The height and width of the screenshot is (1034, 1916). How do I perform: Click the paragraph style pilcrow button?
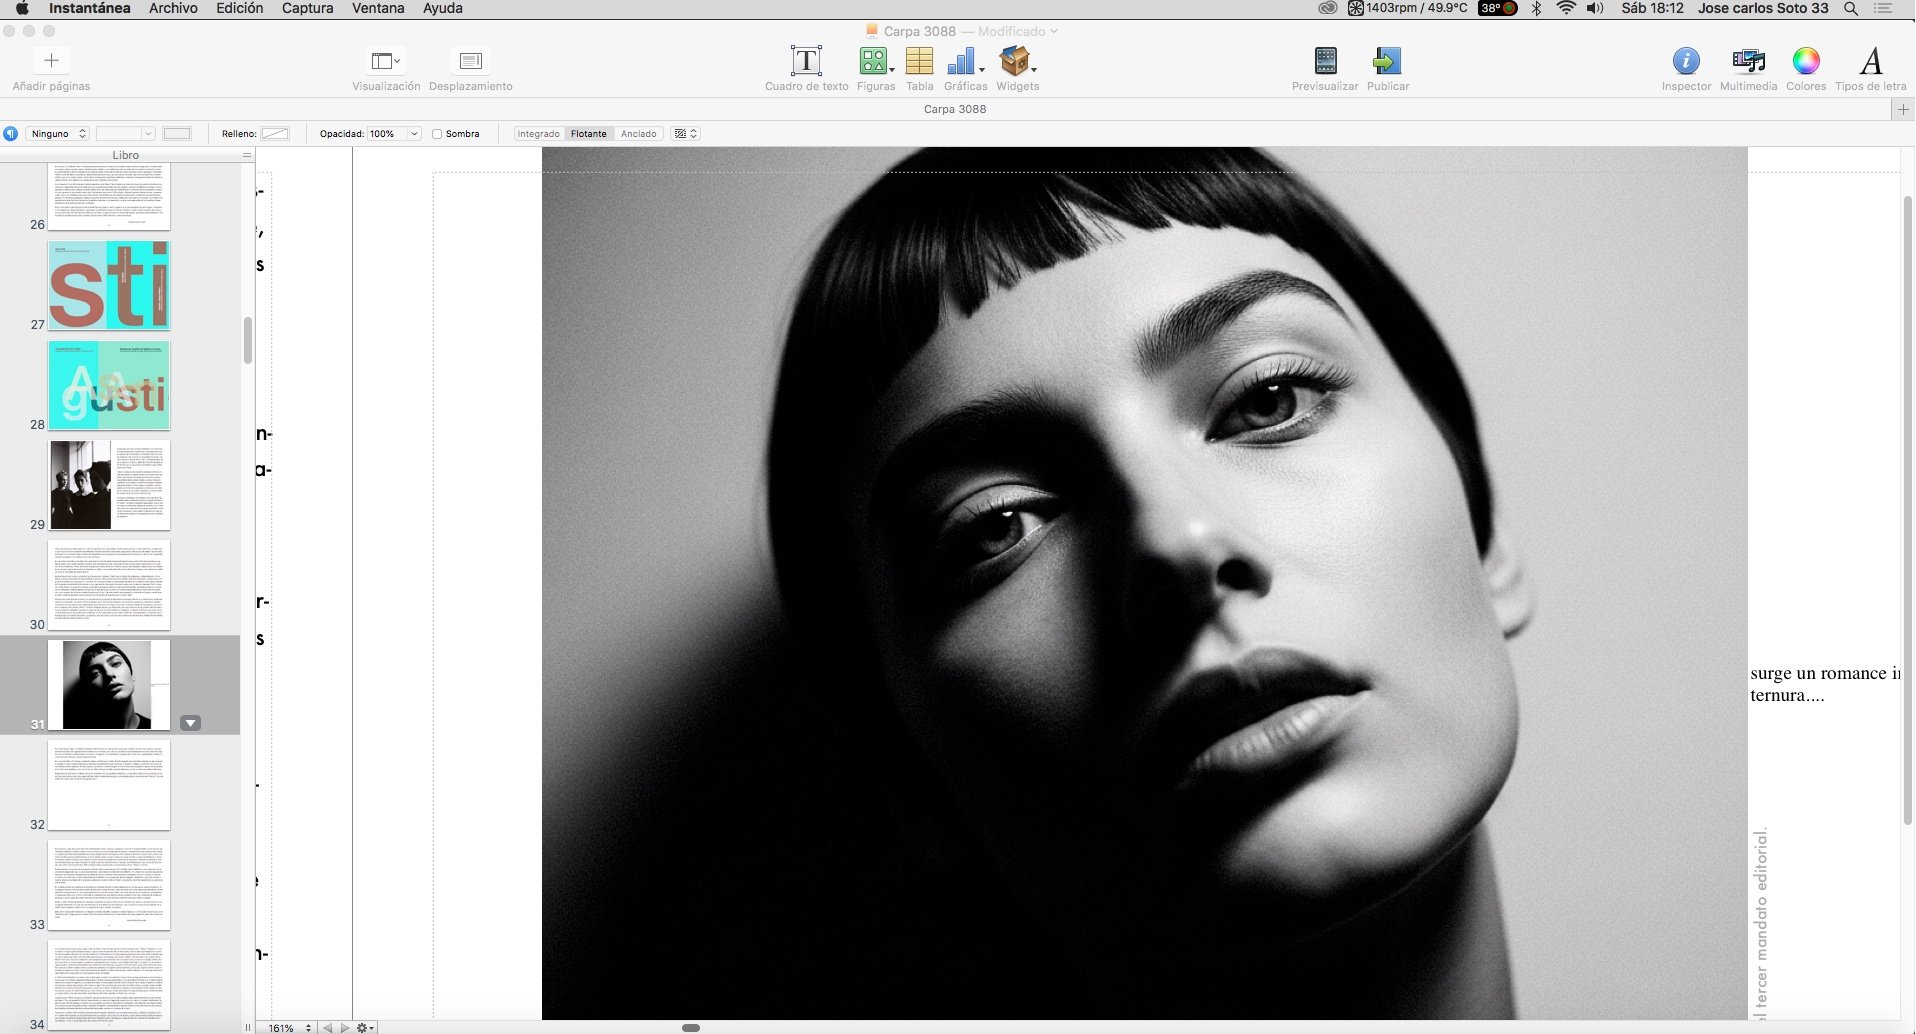click(10, 133)
